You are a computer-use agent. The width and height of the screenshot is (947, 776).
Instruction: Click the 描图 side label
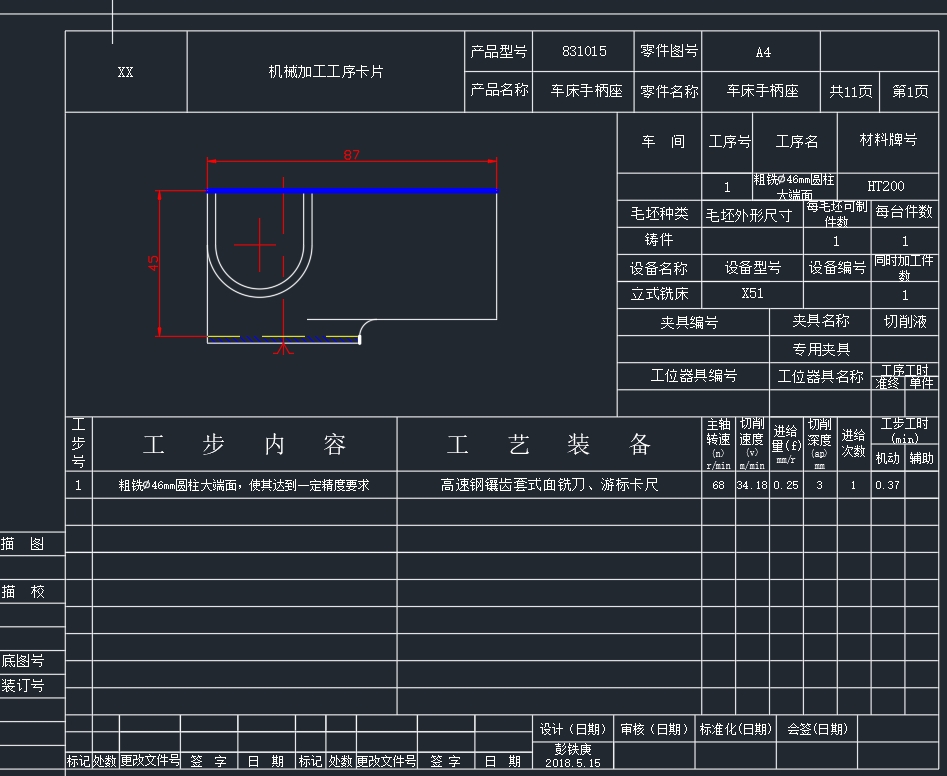pos(23,544)
